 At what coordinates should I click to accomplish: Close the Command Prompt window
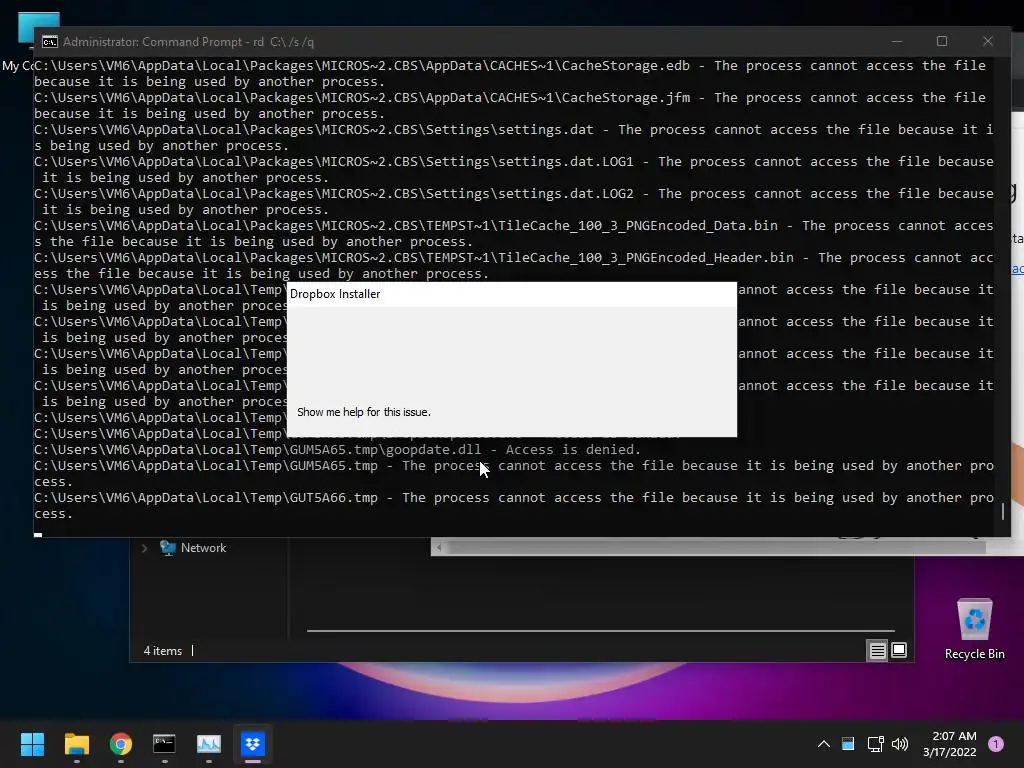pos(987,41)
